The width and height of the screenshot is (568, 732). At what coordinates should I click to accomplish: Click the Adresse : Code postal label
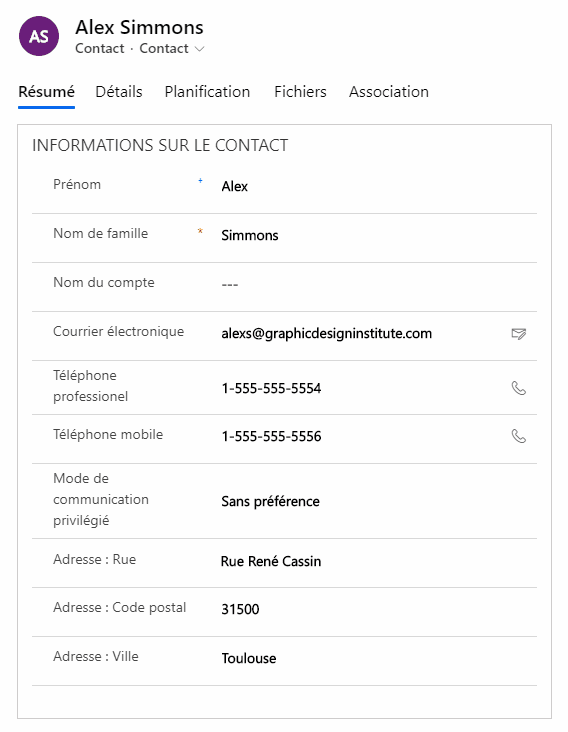tap(119, 607)
